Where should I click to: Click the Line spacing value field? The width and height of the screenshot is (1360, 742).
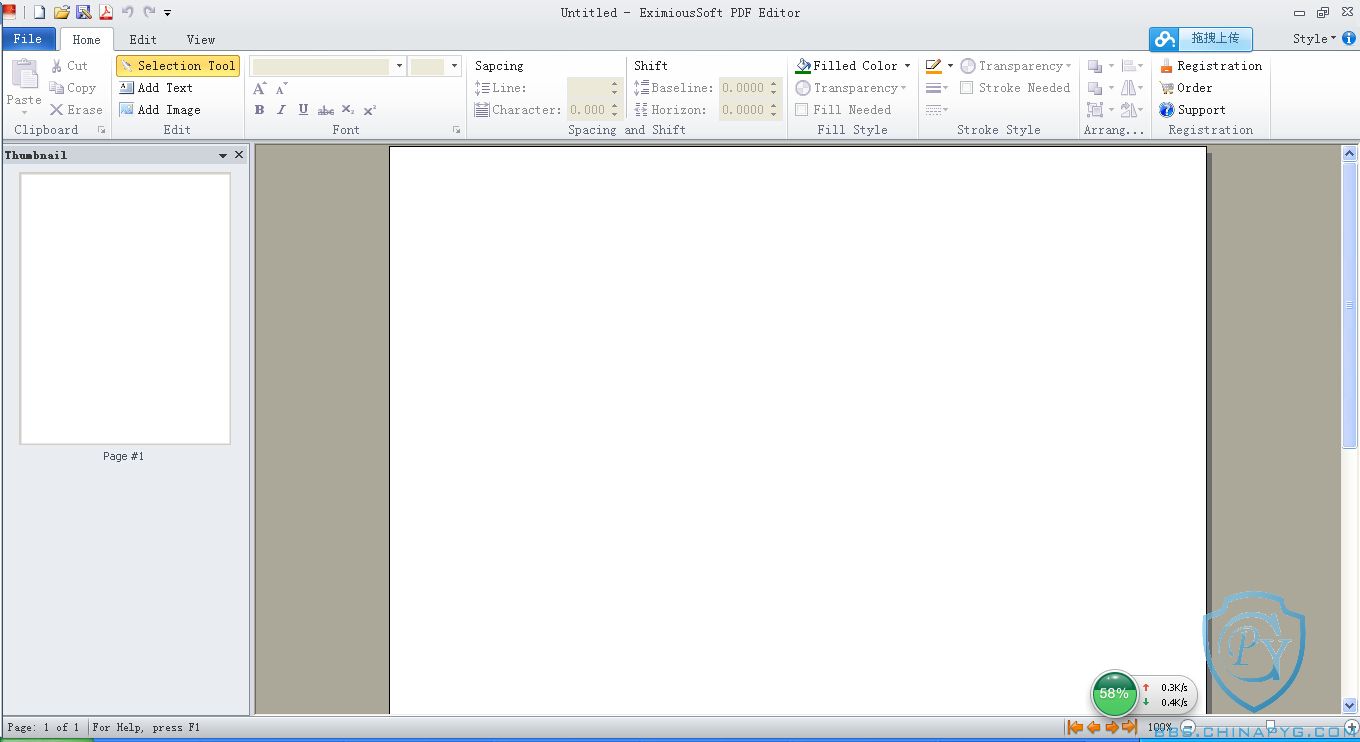pyautogui.click(x=588, y=88)
